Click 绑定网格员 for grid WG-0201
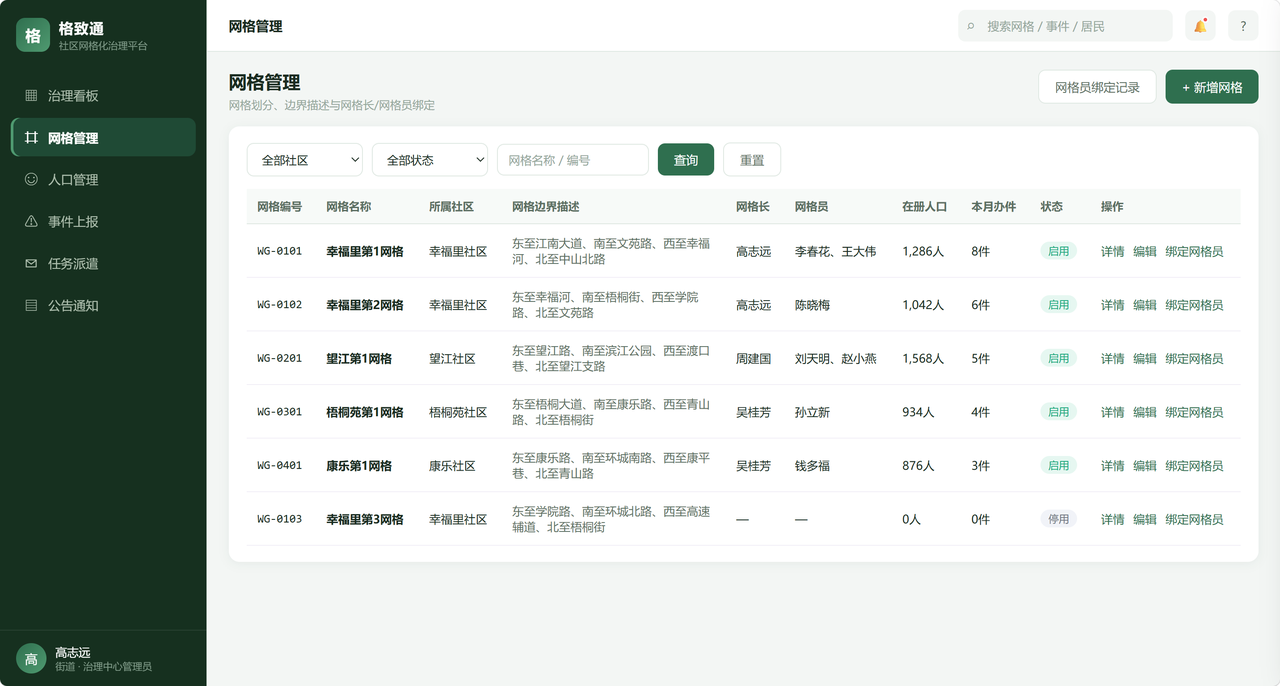1280x686 pixels. [1194, 359]
